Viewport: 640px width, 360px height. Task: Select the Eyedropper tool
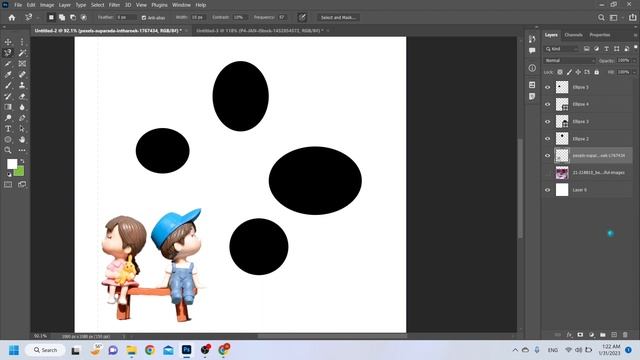click(x=8, y=74)
